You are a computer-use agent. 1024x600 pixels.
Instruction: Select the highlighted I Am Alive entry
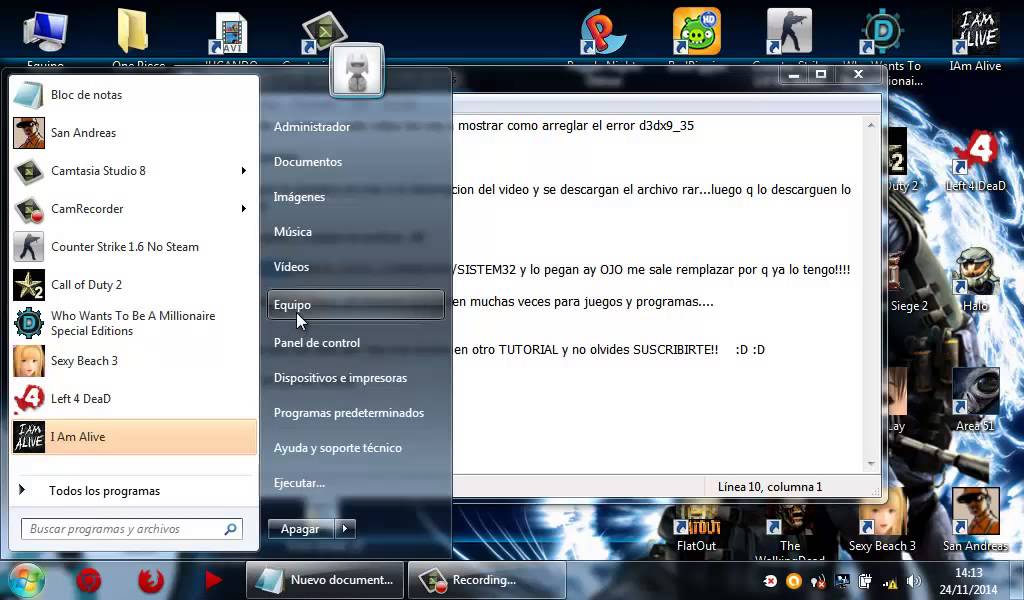pos(134,437)
